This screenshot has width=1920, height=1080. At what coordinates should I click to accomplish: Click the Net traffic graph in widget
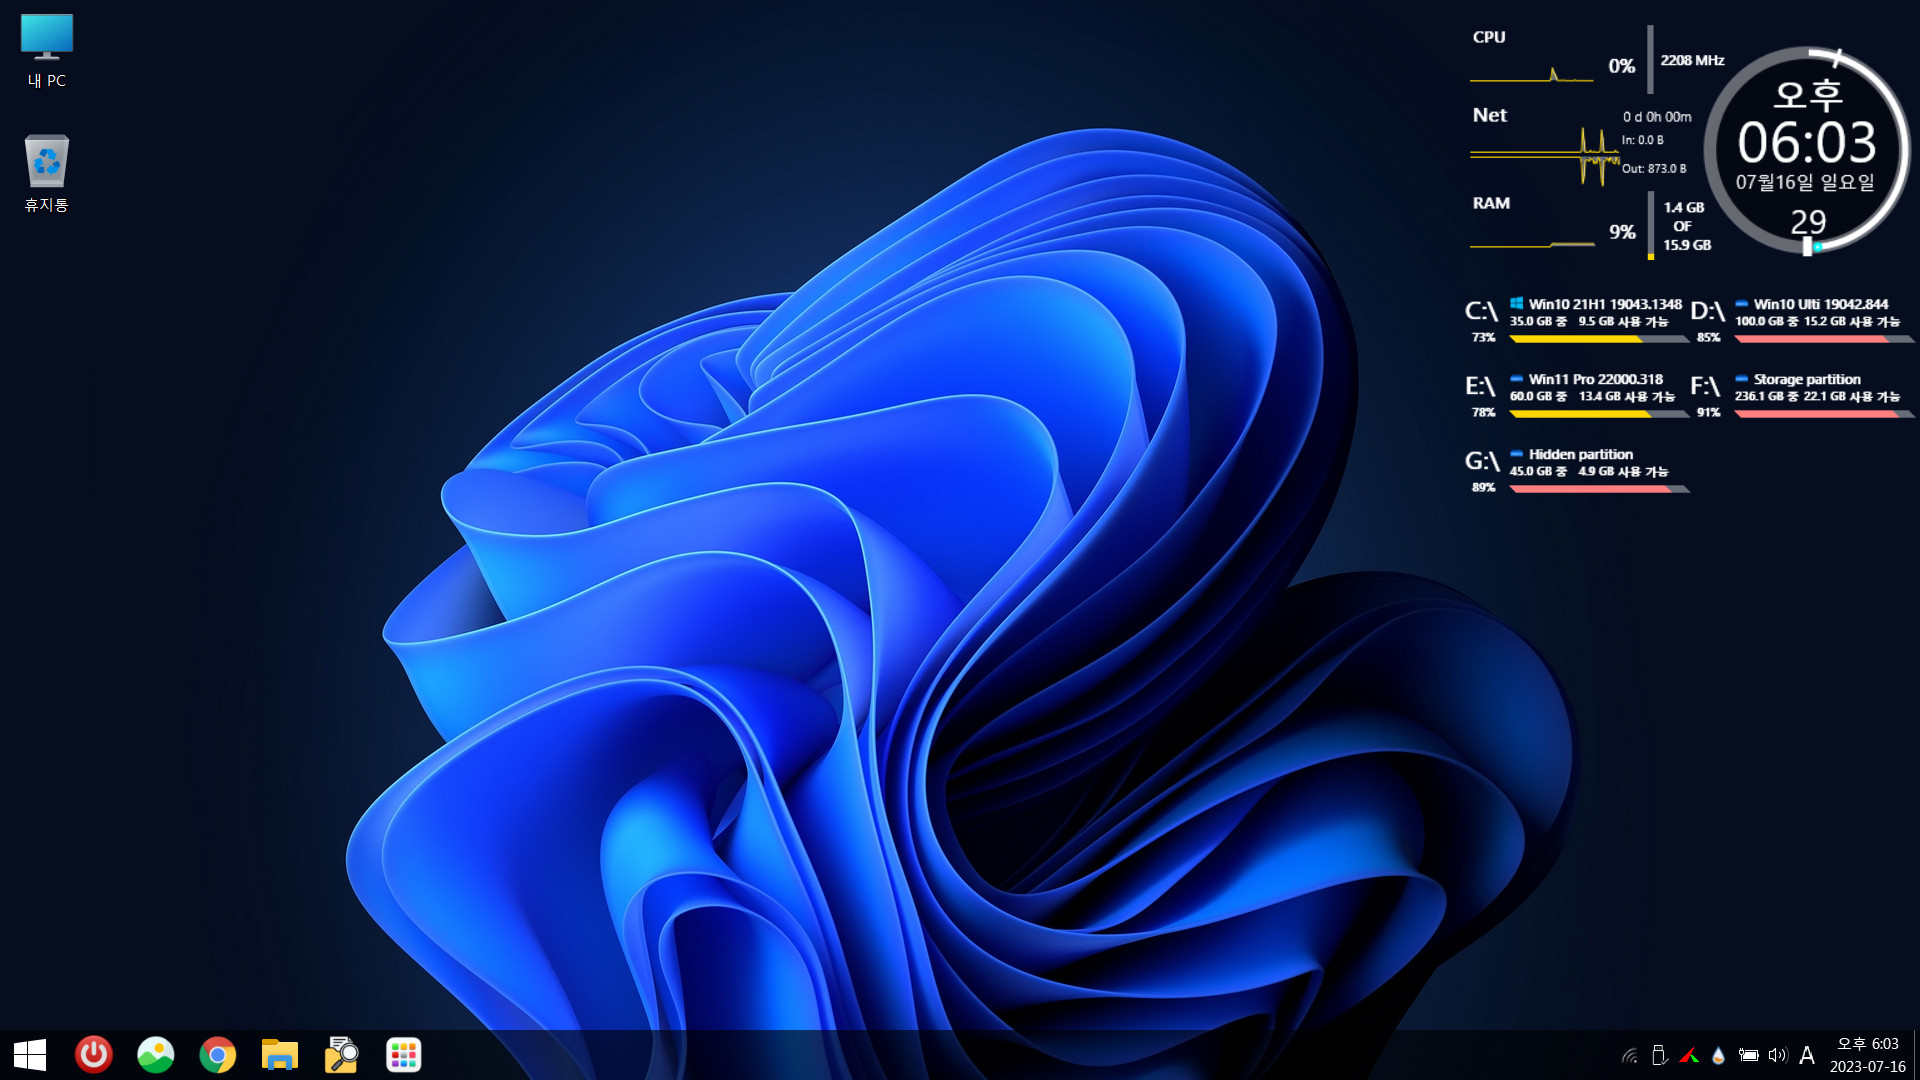pyautogui.click(x=1544, y=155)
